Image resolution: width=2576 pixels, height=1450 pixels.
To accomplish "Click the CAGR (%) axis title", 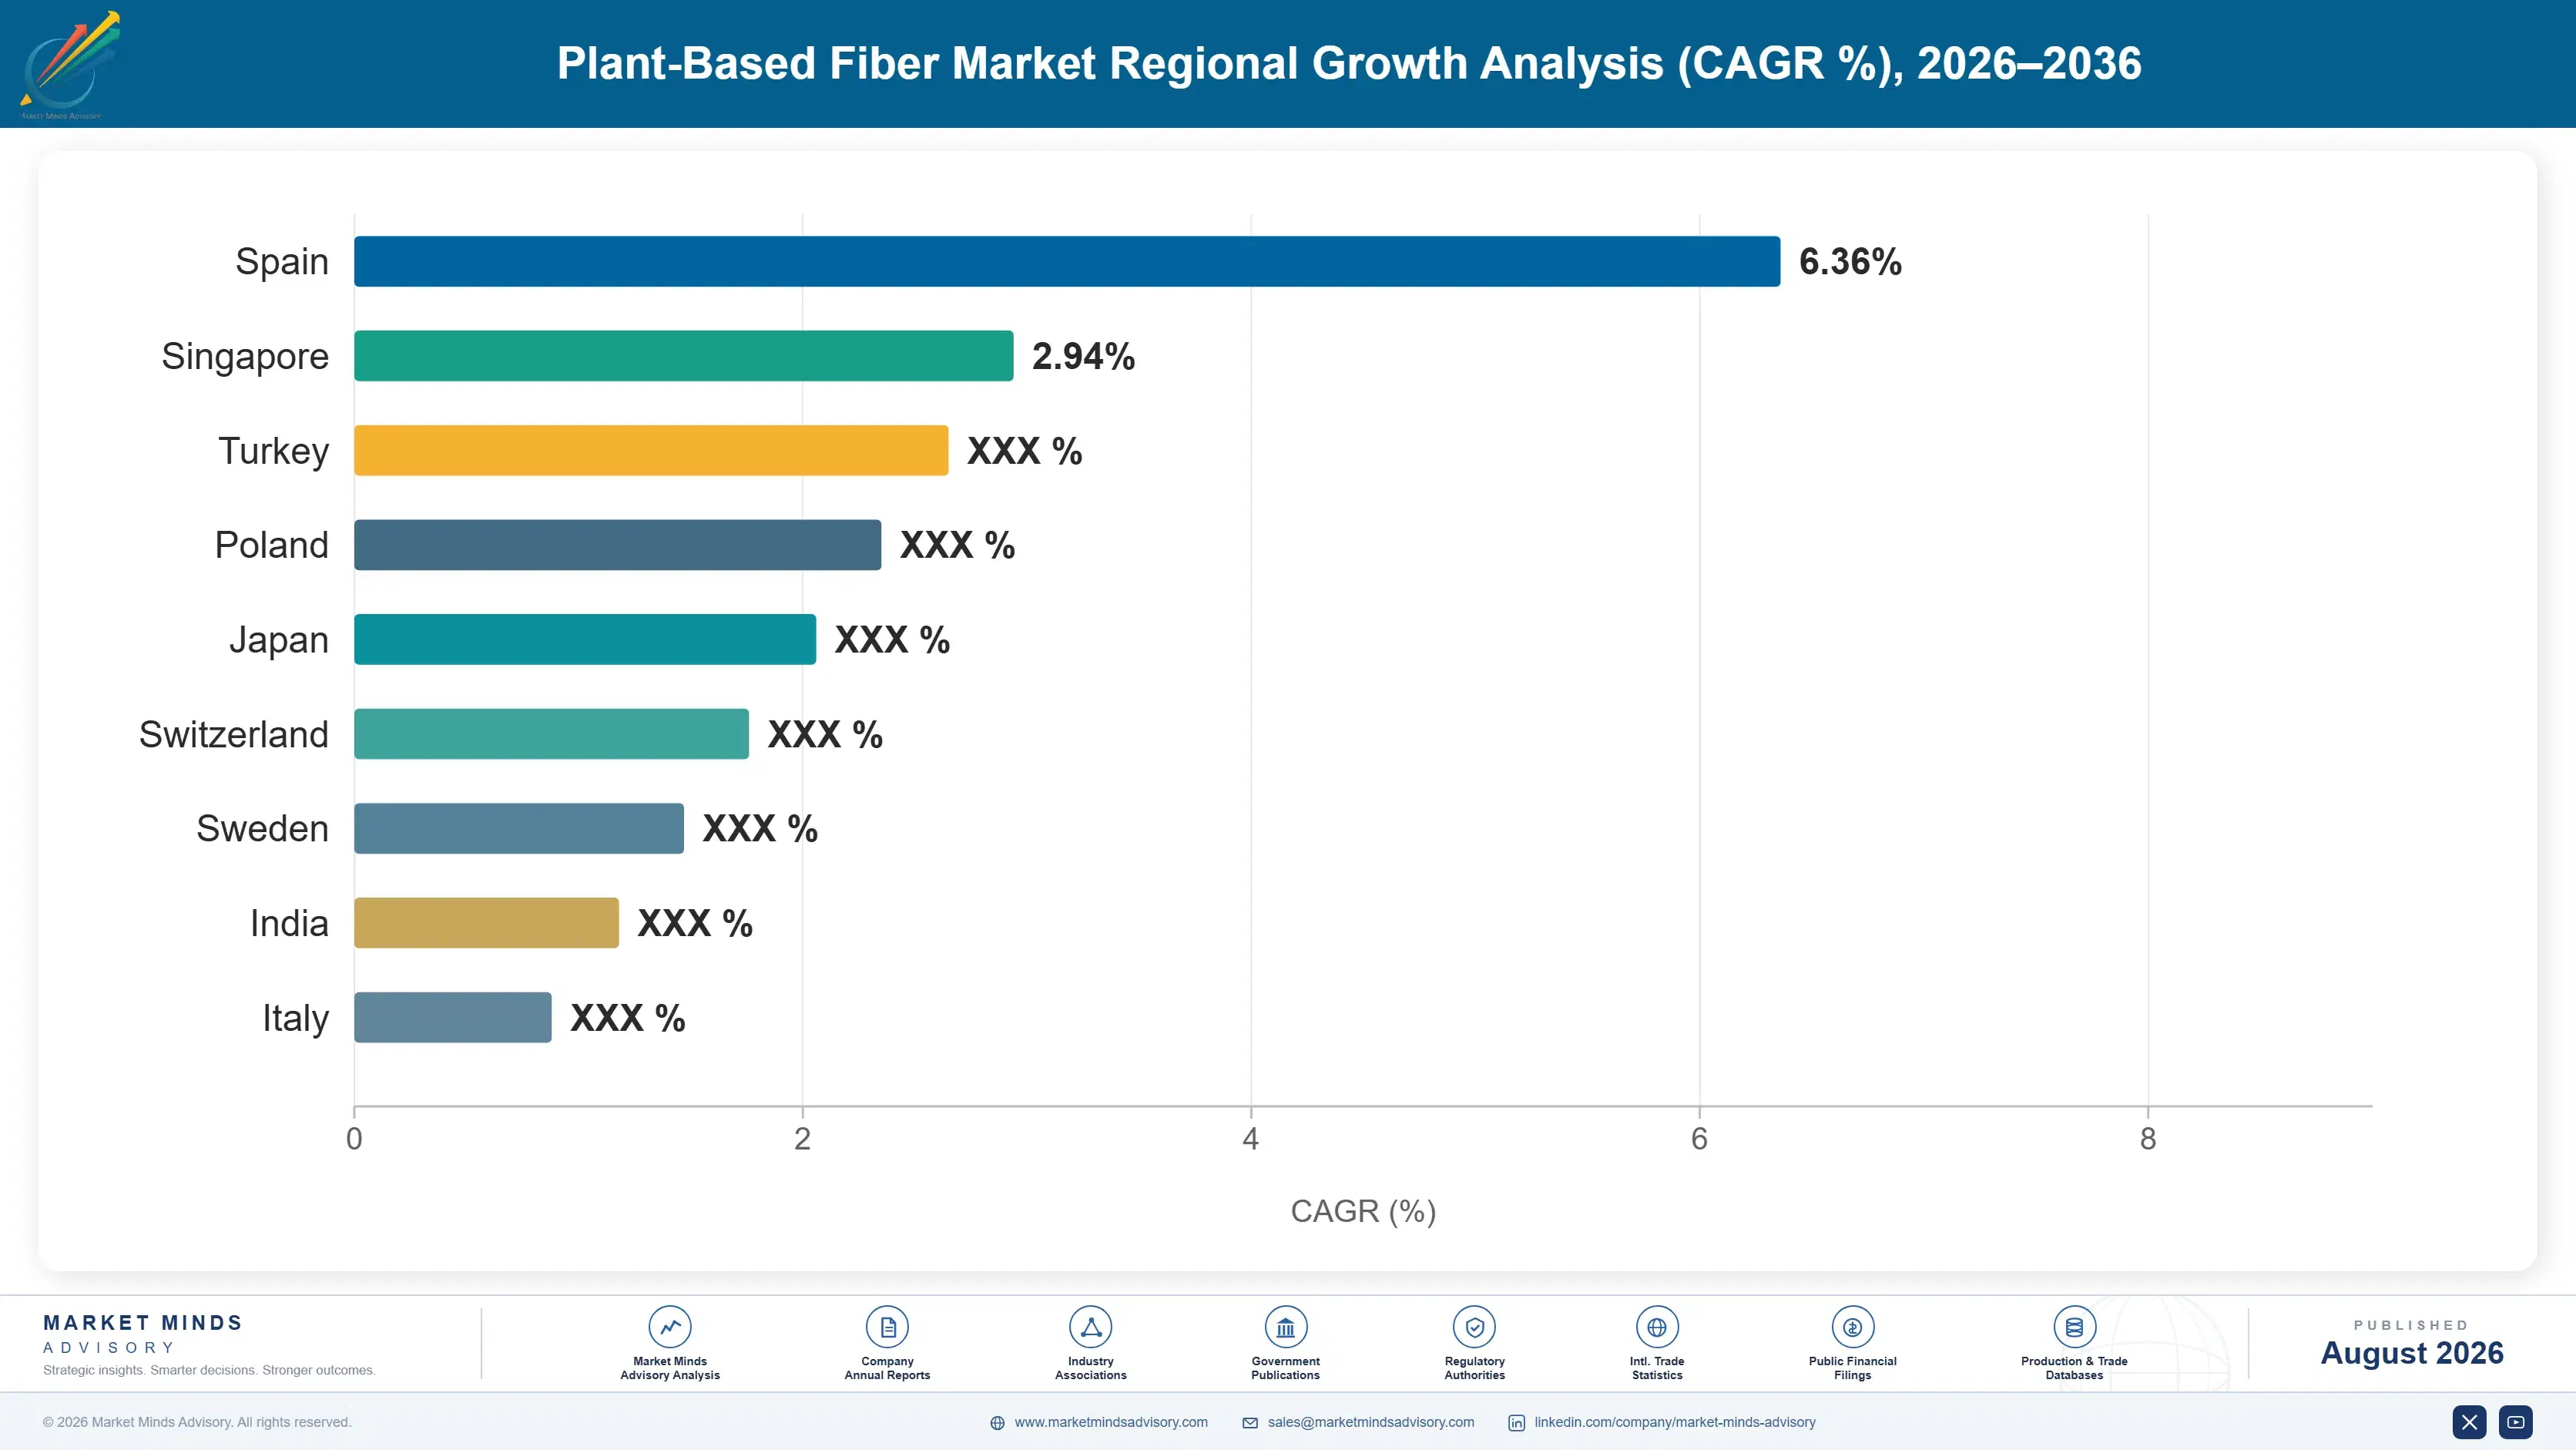I will (x=1363, y=1211).
